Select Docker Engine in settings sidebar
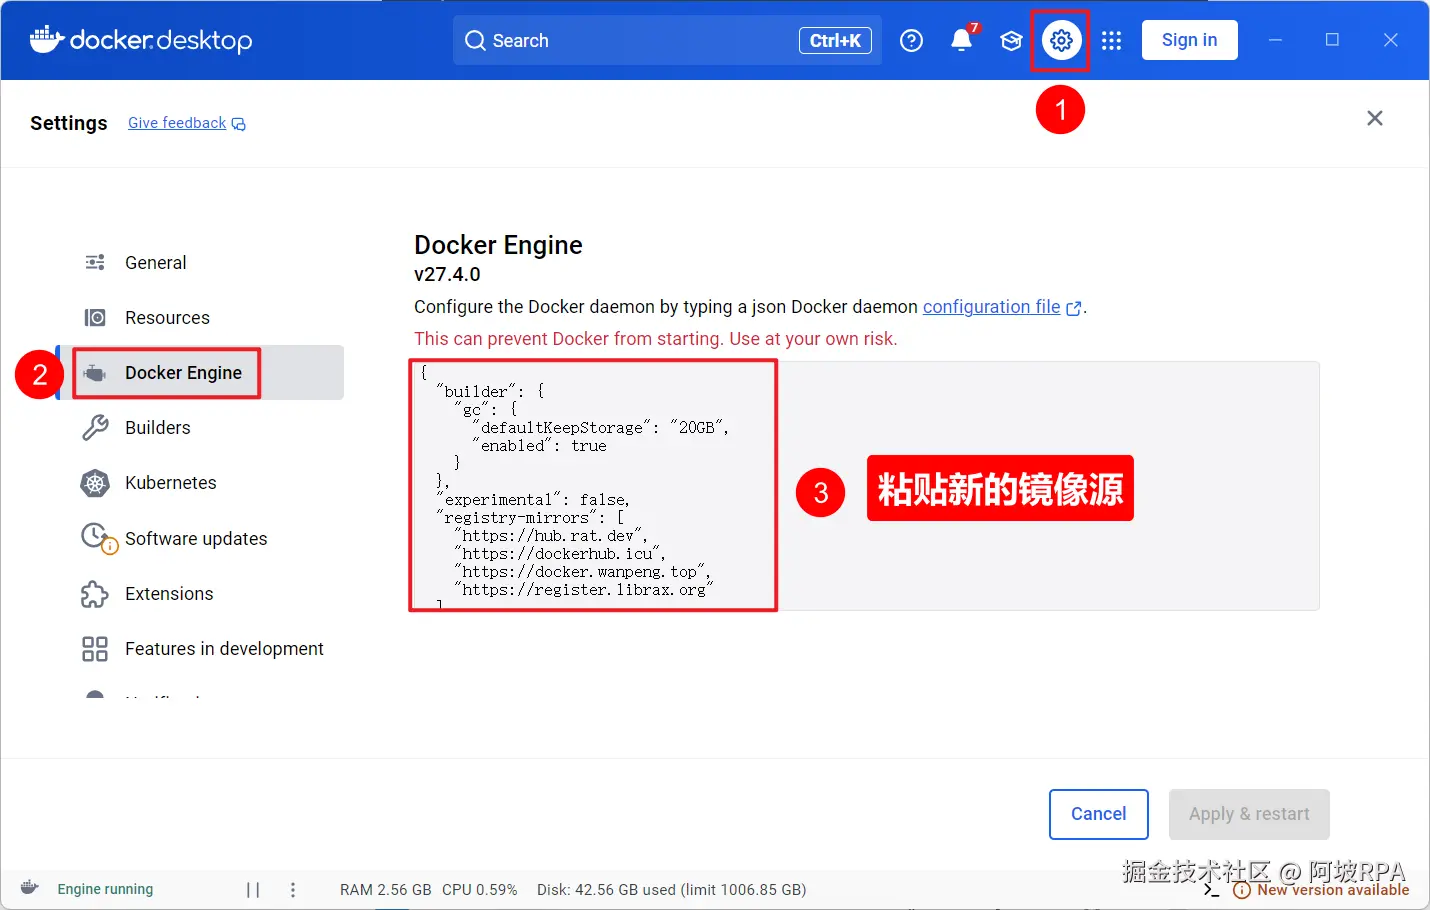 tap(201, 373)
